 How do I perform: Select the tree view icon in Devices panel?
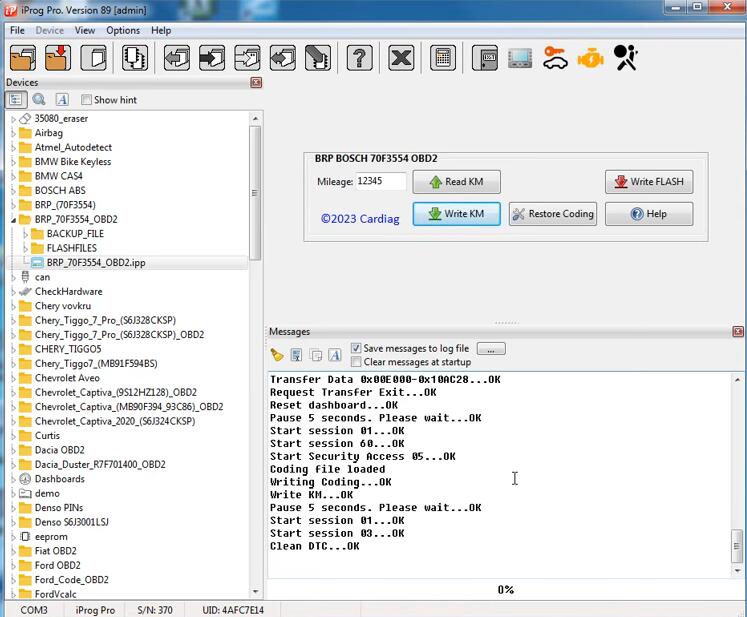16,100
